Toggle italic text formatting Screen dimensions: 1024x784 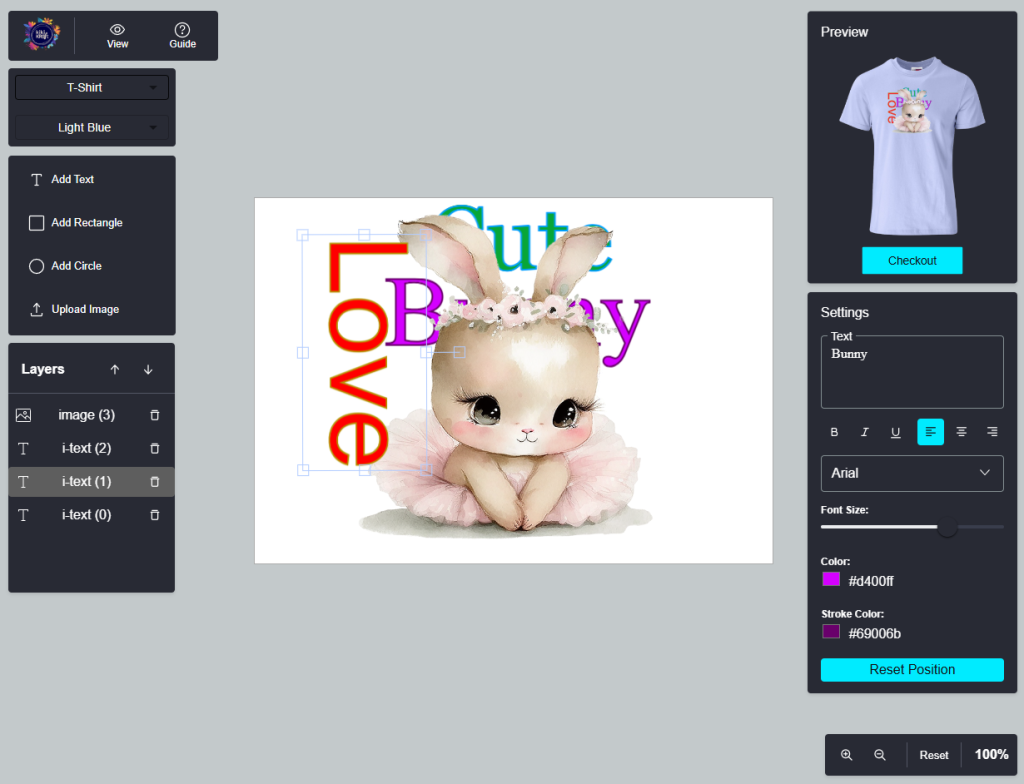[x=865, y=432]
